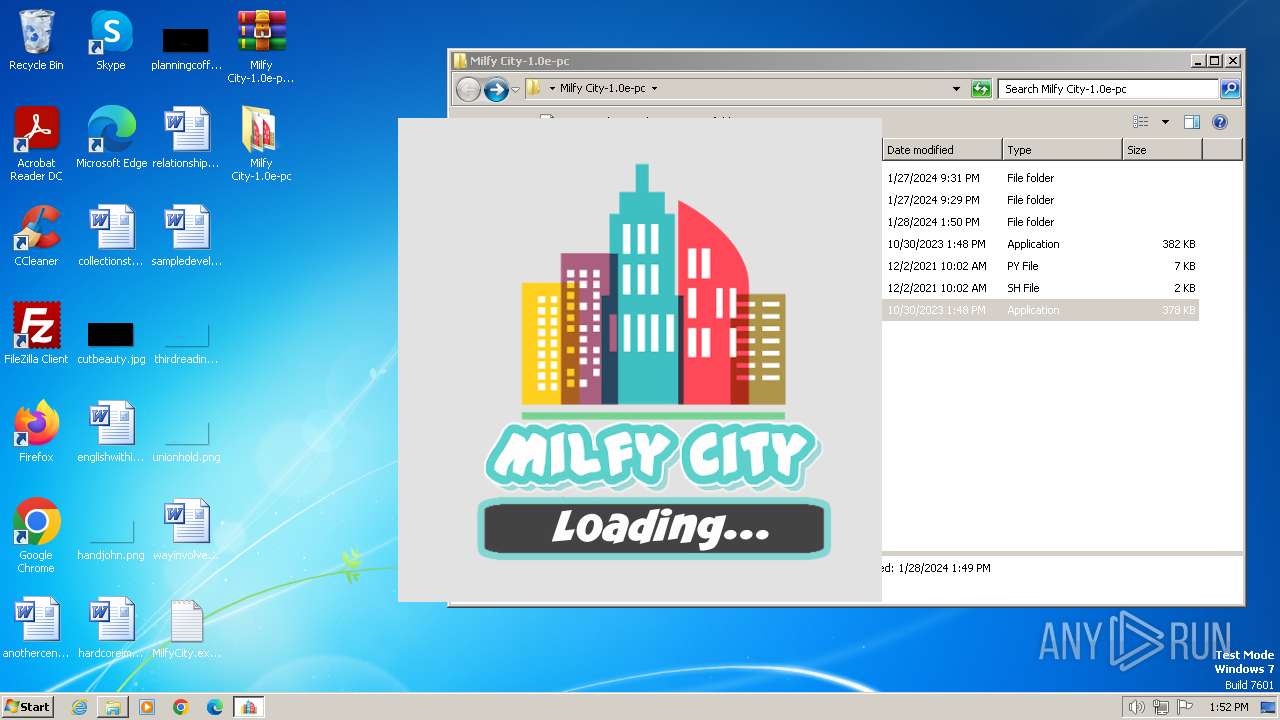Select handjohn.png image file
Screen dimensions: 1280x720
(111, 537)
